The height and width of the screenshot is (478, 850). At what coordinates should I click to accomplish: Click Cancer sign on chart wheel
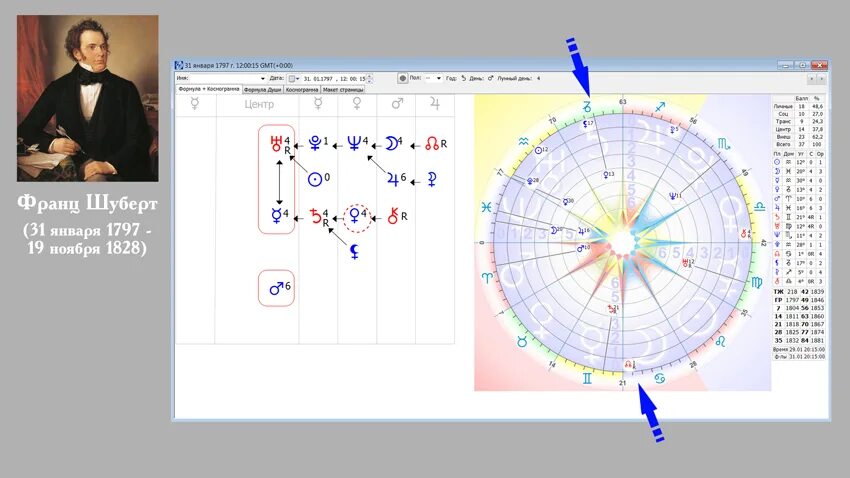coord(659,378)
